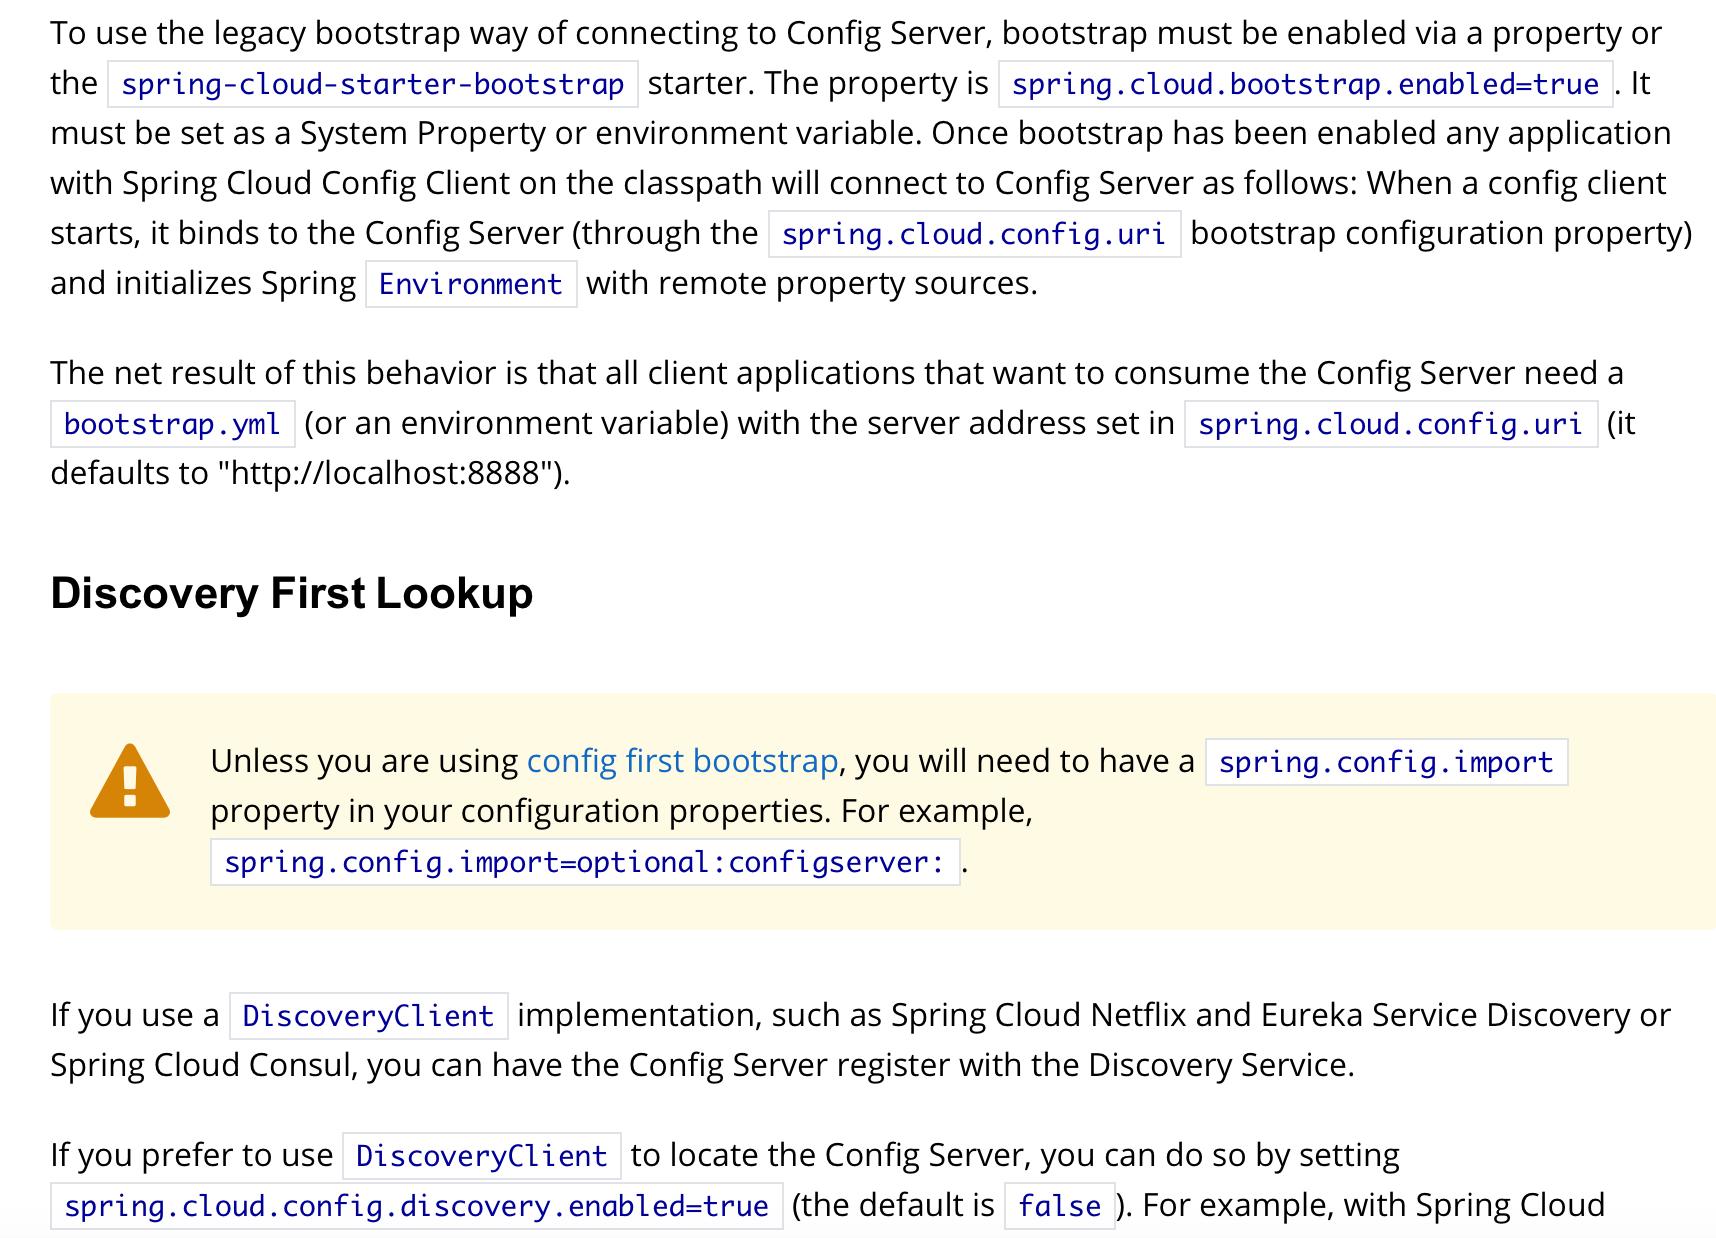Click the spring.cloud.bootstrap.enabled=true code snippet
The width and height of the screenshot is (1716, 1238).
pos(1305,84)
